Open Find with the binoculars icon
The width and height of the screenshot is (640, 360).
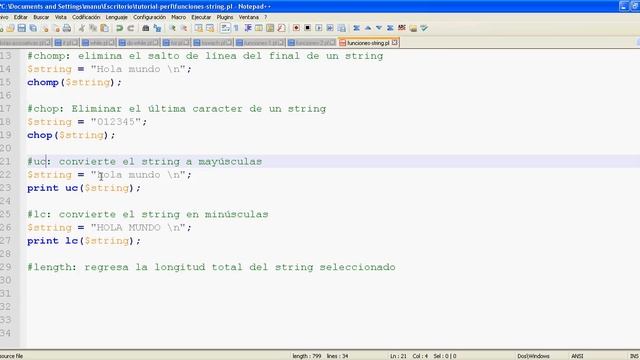coord(145,28)
